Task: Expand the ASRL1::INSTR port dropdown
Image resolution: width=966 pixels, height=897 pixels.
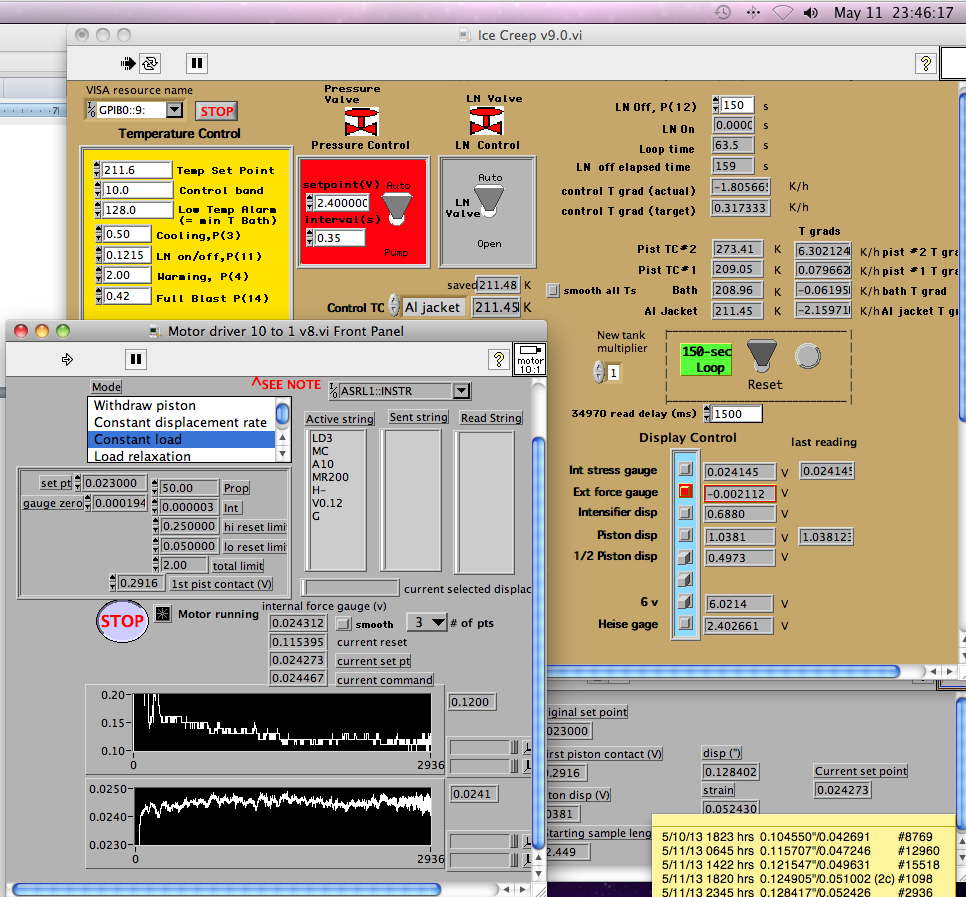Action: tap(460, 391)
